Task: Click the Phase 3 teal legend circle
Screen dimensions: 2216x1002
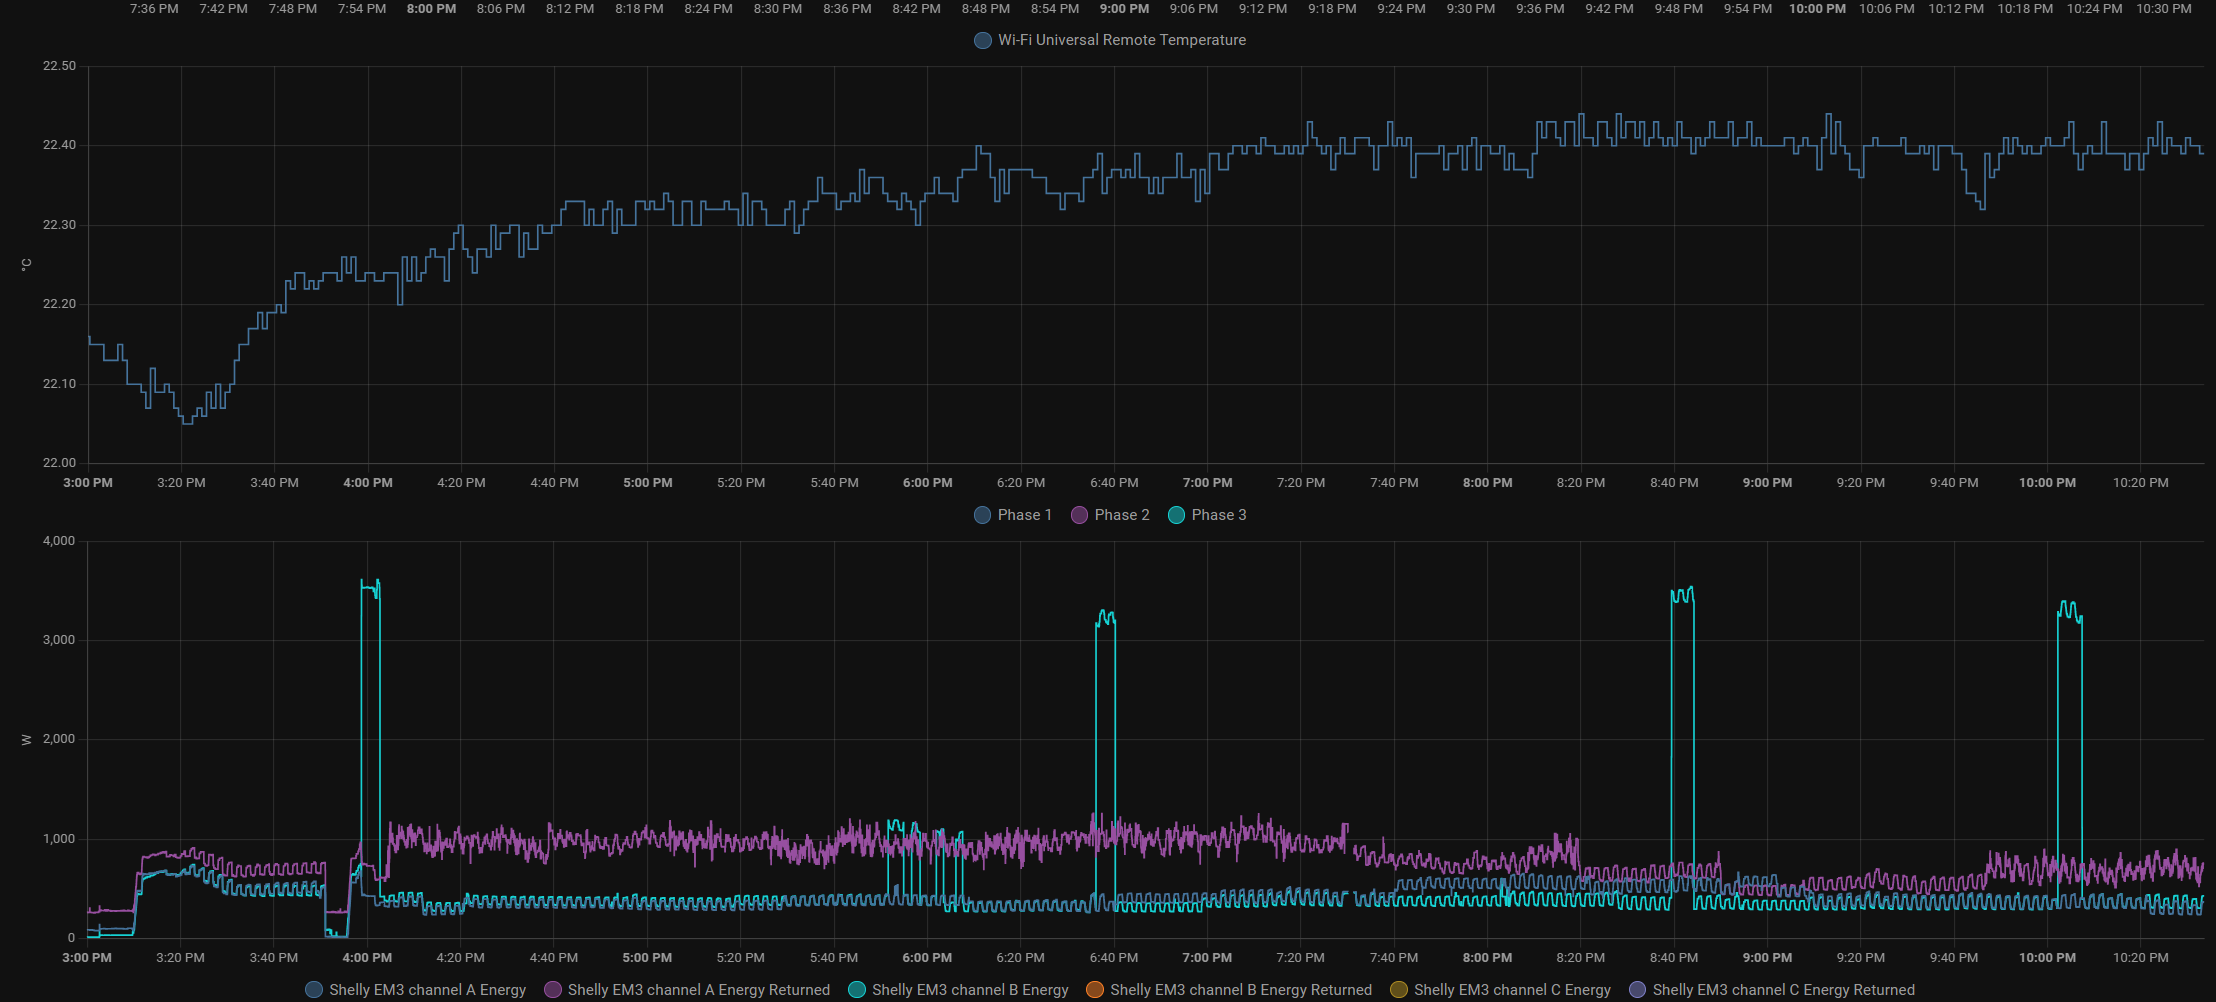Action: [1177, 515]
